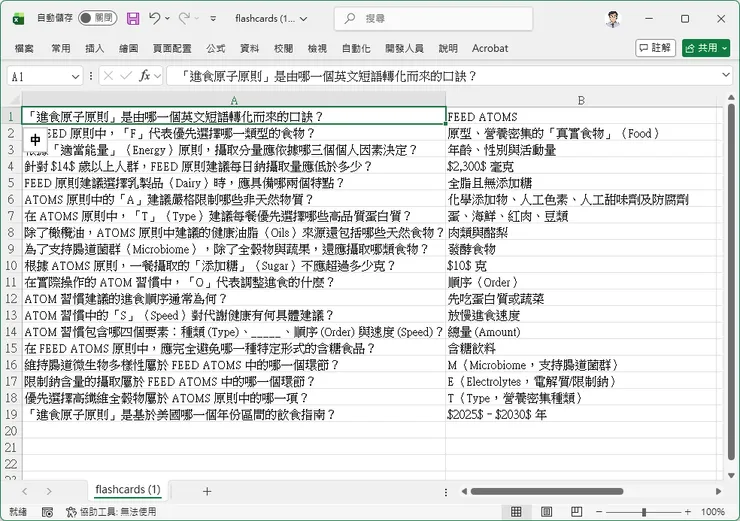Expand the Name Box dropdown arrow

[76, 76]
